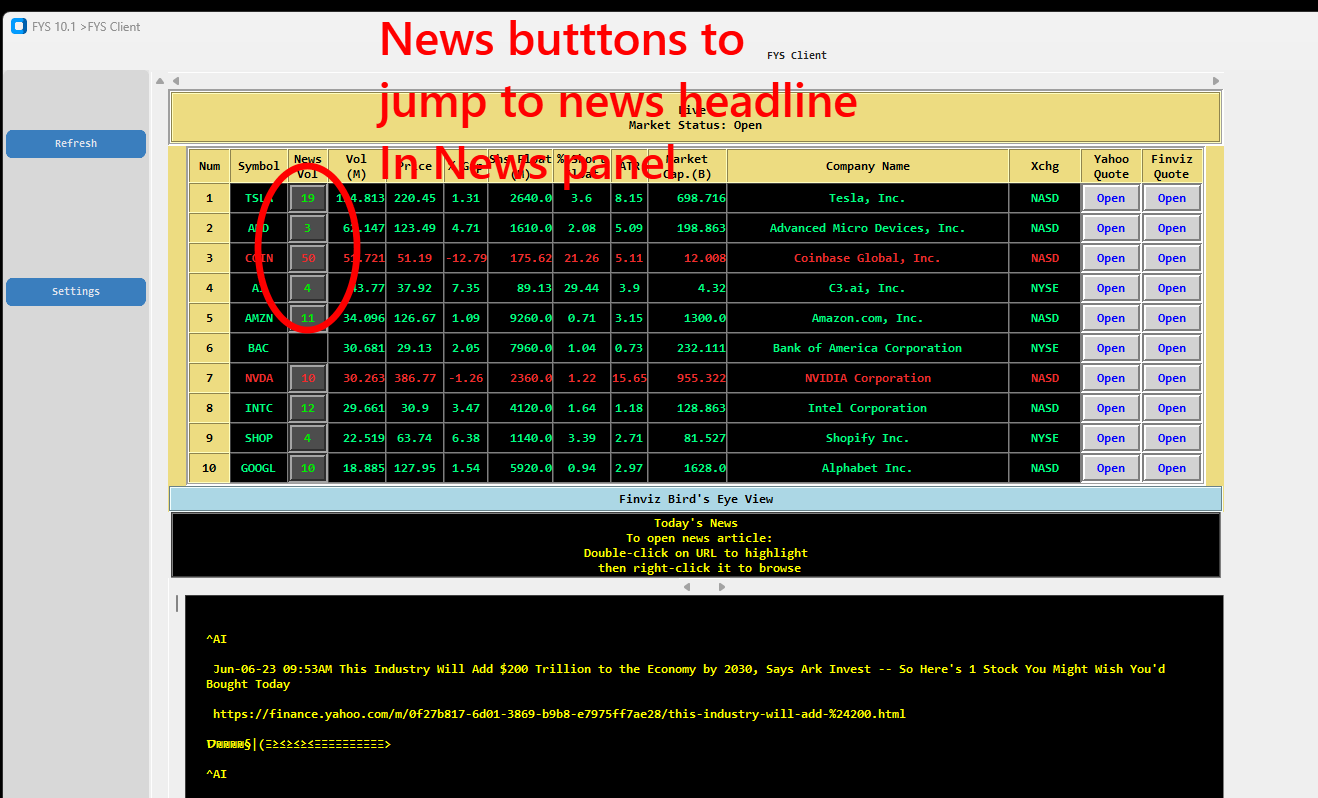
Task: Open the Settings button in sidebar
Action: tap(76, 292)
